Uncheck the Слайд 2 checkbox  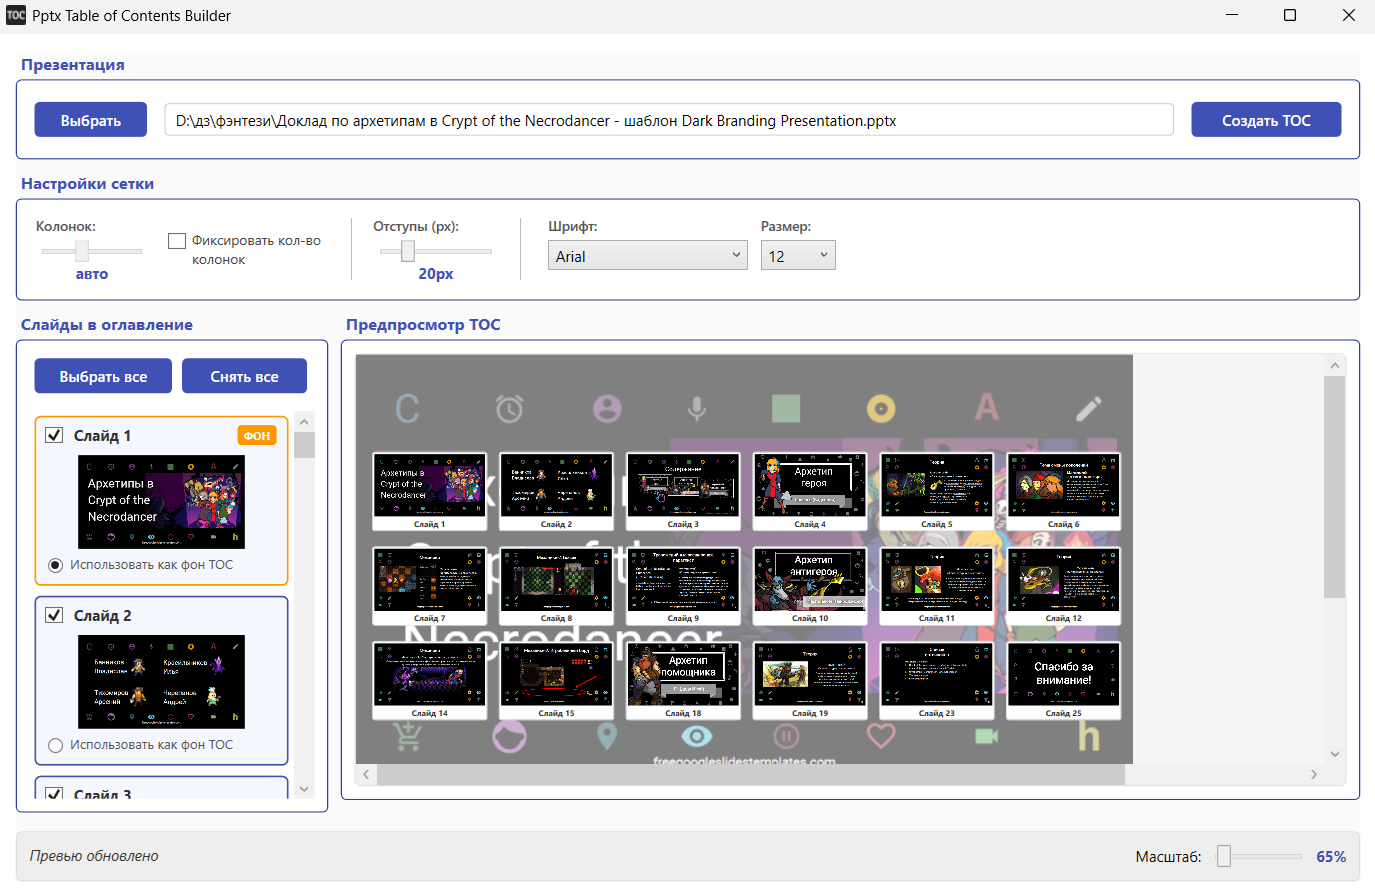55,615
